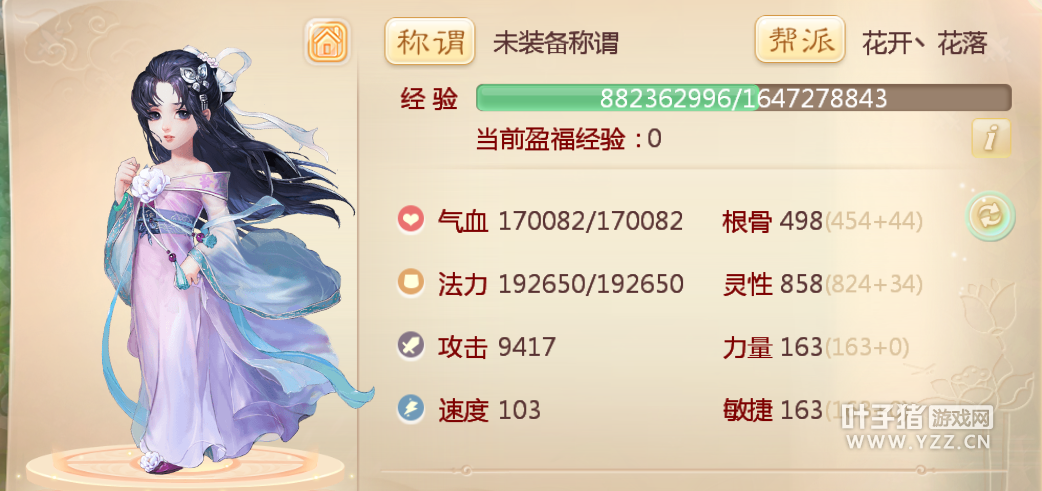This screenshot has width=1042, height=491.
Task: Click the guild name 花开、花落
Action: coord(924,43)
